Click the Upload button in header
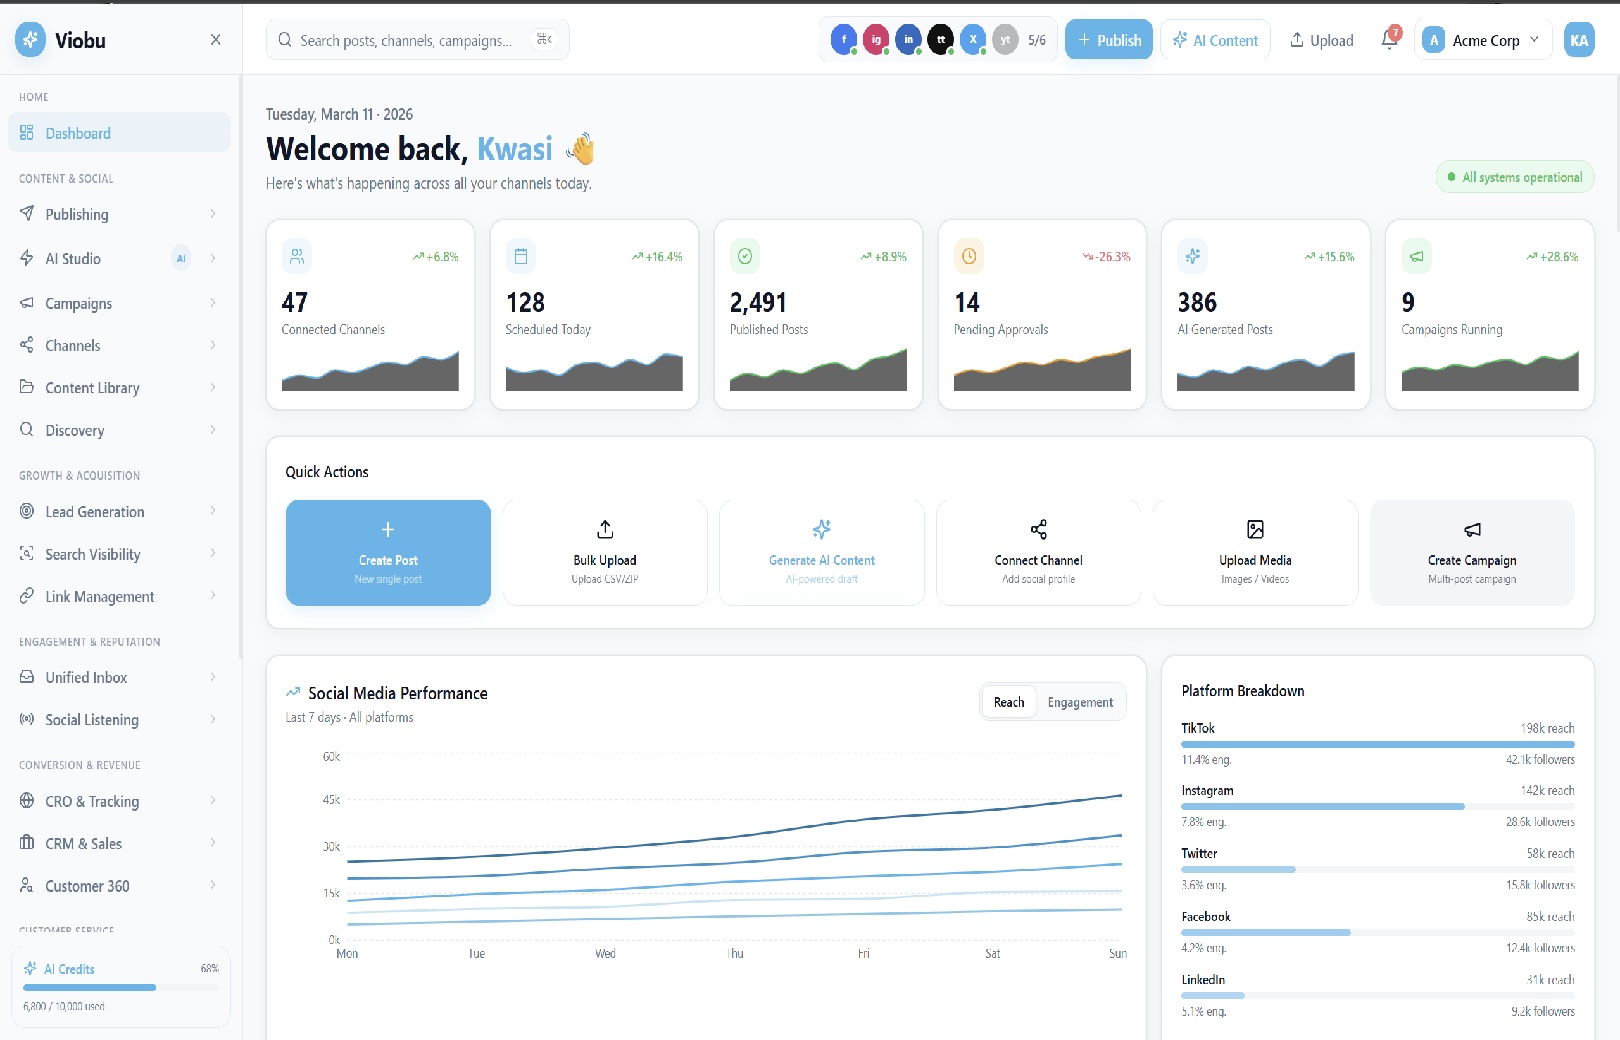 point(1321,40)
